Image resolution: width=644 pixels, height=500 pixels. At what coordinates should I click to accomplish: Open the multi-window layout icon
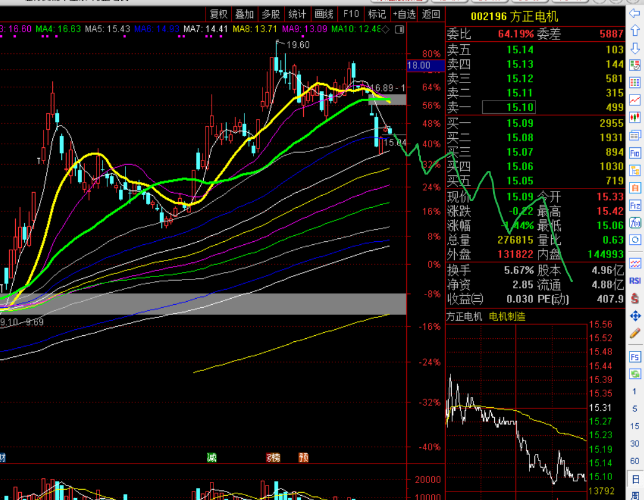[x=635, y=135]
